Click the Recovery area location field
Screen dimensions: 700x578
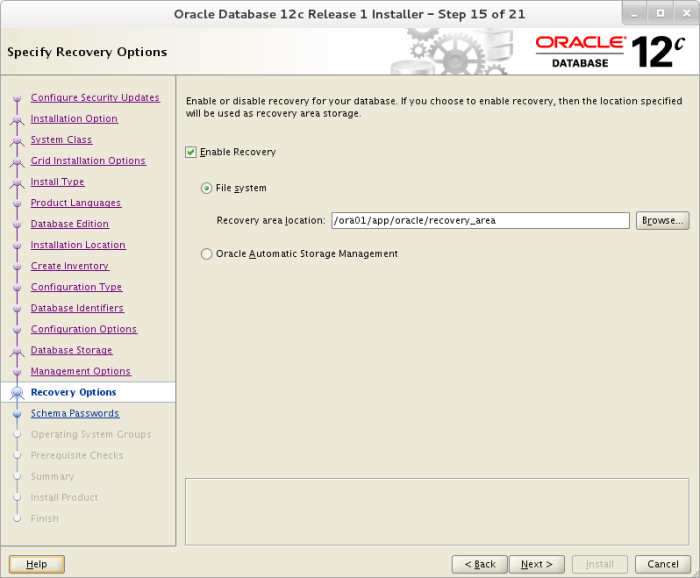click(480, 220)
